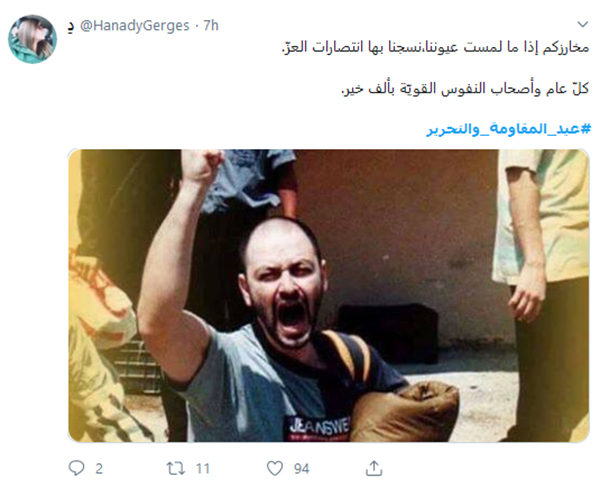600x487 pixels.
Task: Click the second line starting with كلّ عام
Action: pyautogui.click(x=465, y=88)
